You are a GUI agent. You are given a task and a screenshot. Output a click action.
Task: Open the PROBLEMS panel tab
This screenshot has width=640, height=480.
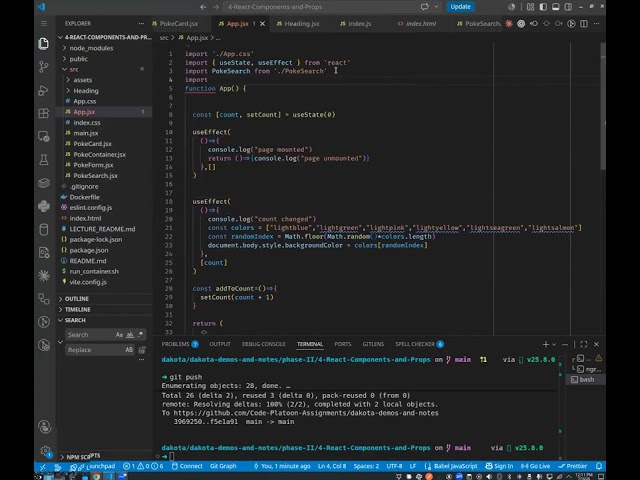pos(180,344)
